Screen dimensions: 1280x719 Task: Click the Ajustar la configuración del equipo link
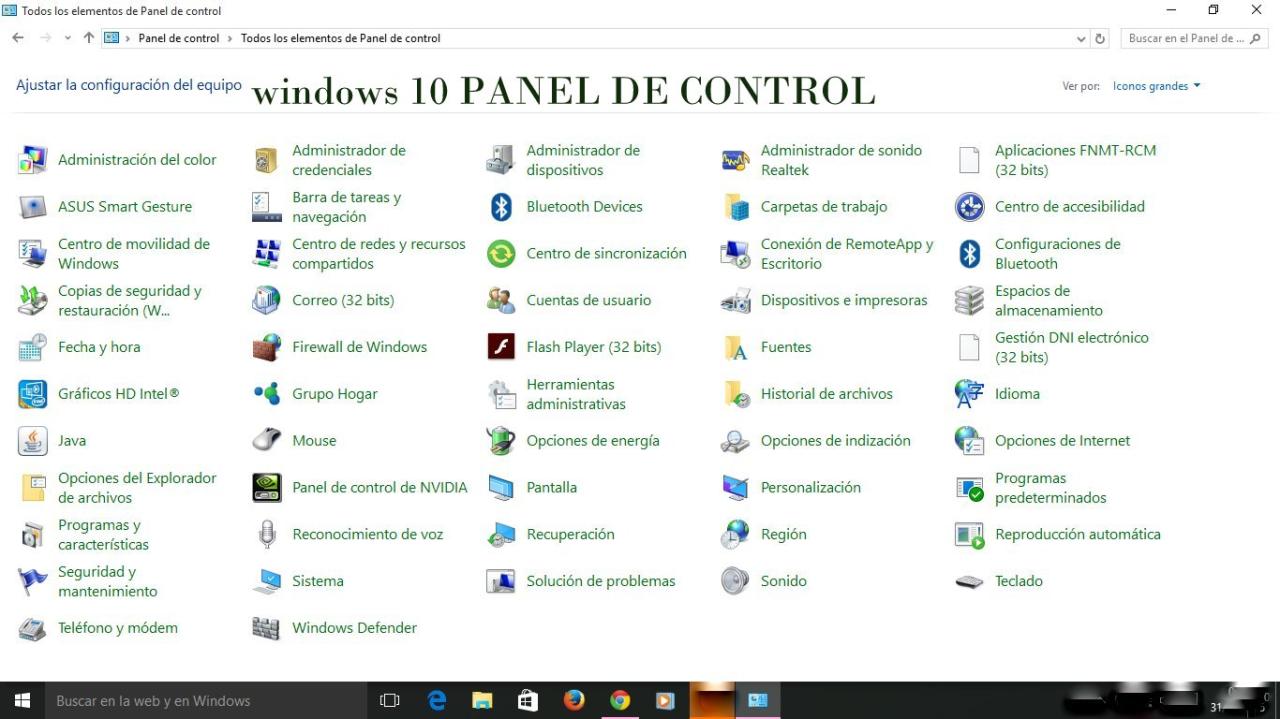tap(128, 85)
